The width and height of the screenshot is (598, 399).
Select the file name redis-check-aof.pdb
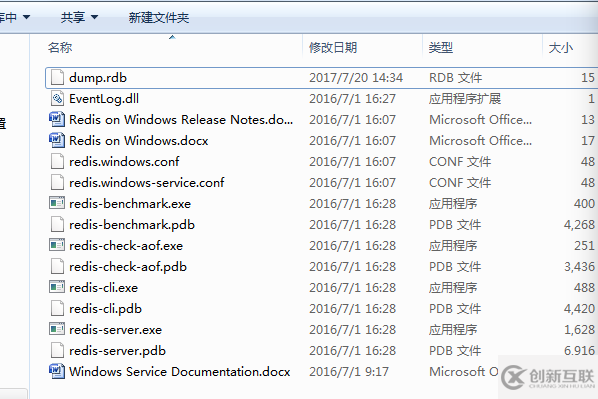tap(128, 267)
